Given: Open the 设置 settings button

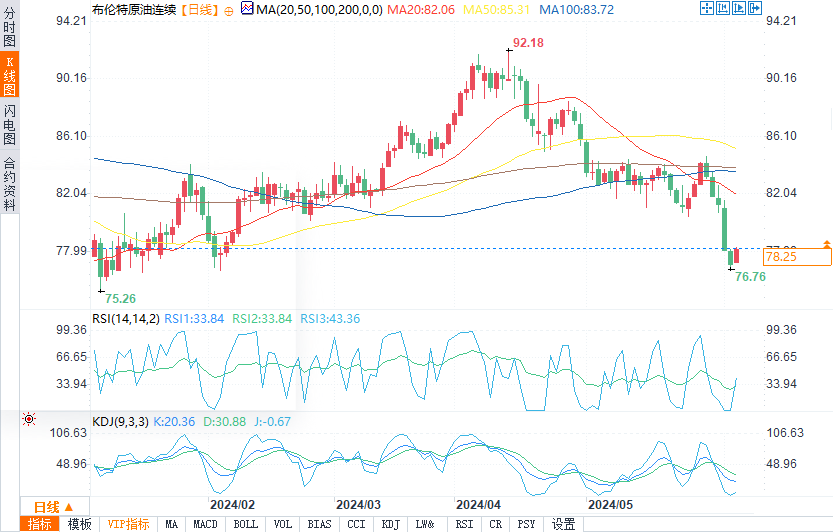Looking at the screenshot, I should 563,524.
